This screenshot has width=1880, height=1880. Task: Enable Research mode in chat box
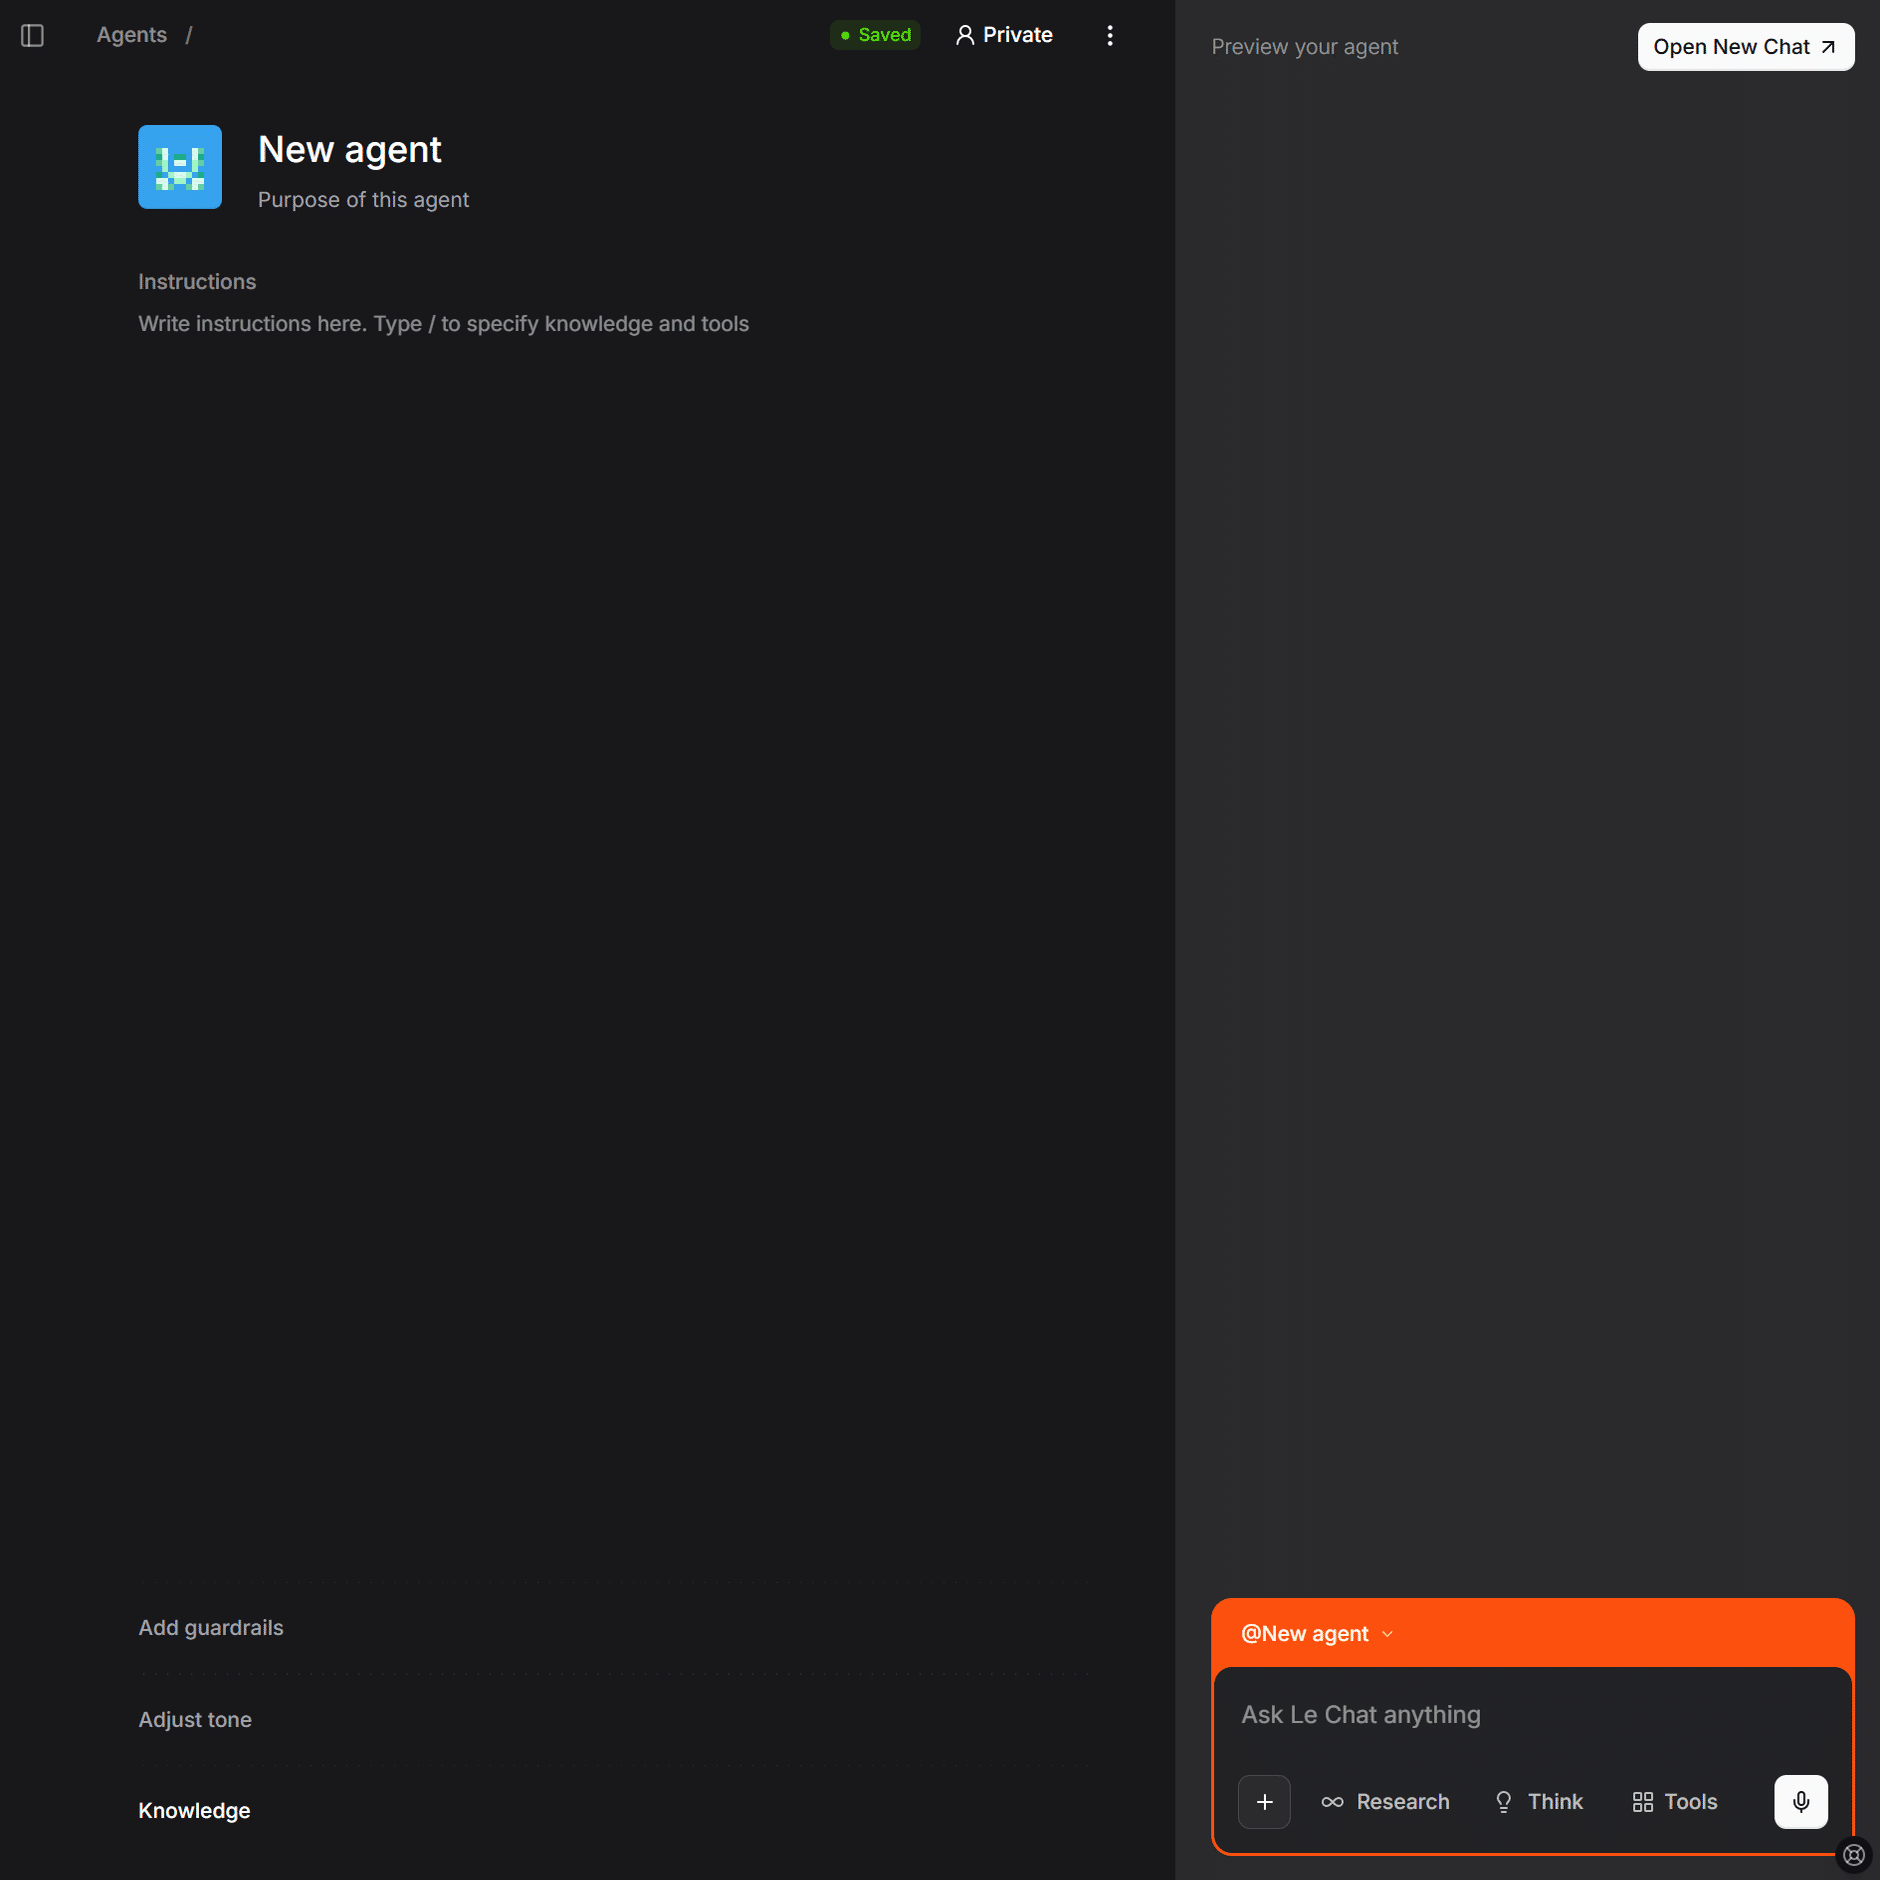[1385, 1801]
